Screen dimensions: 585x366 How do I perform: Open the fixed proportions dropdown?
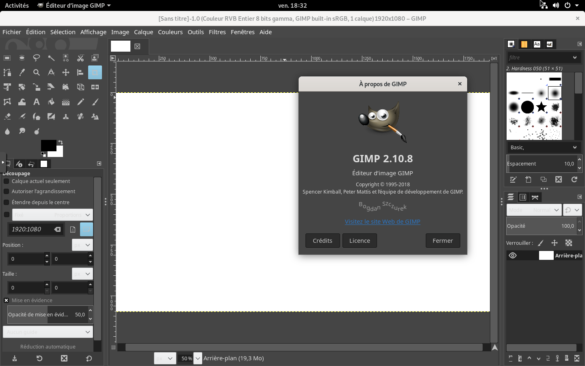point(52,215)
